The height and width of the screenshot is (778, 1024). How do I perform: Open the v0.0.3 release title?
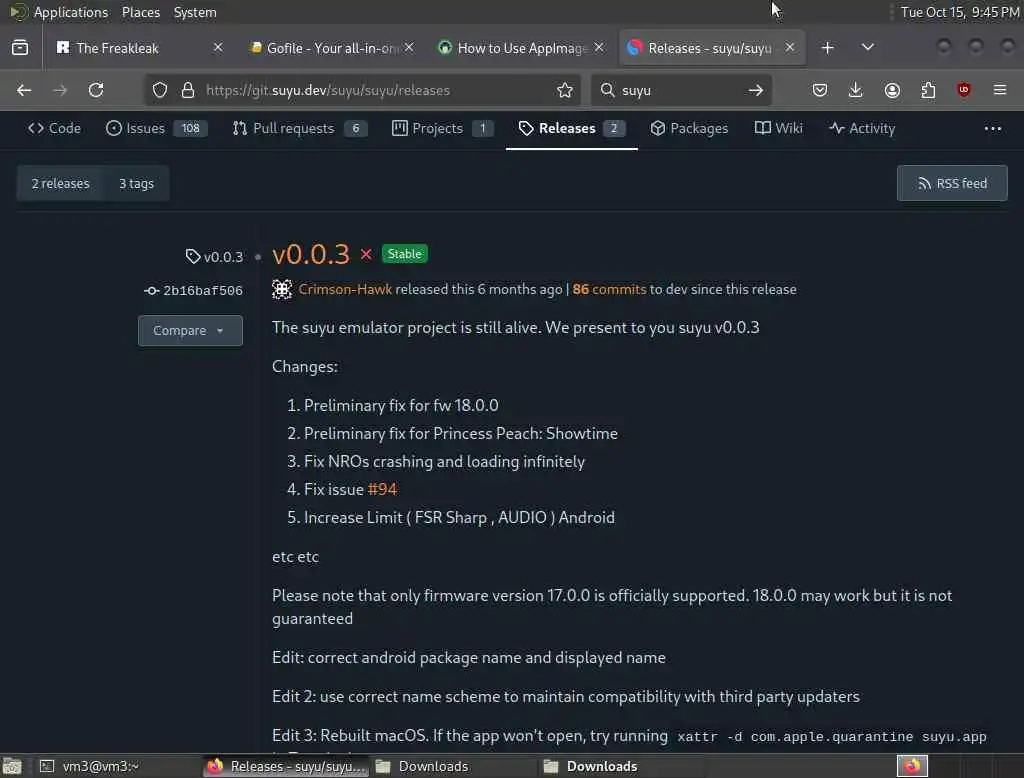(311, 254)
